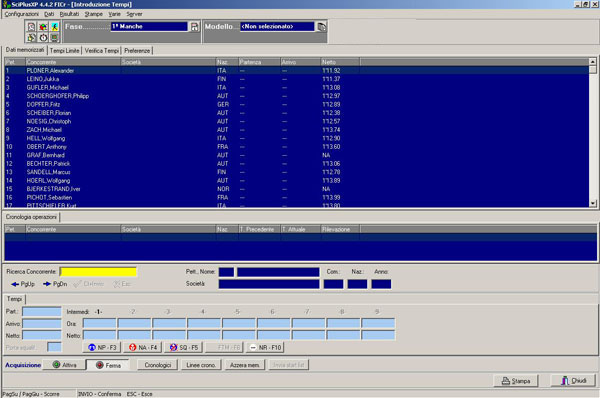Select the row for GRAF Bernhard

coord(297,155)
